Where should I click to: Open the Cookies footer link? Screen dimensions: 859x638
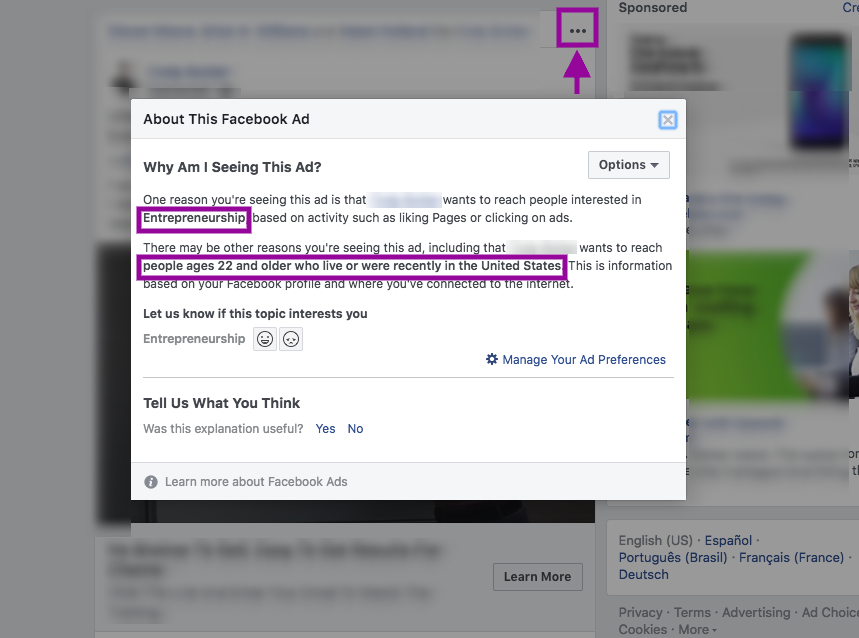pos(643,630)
